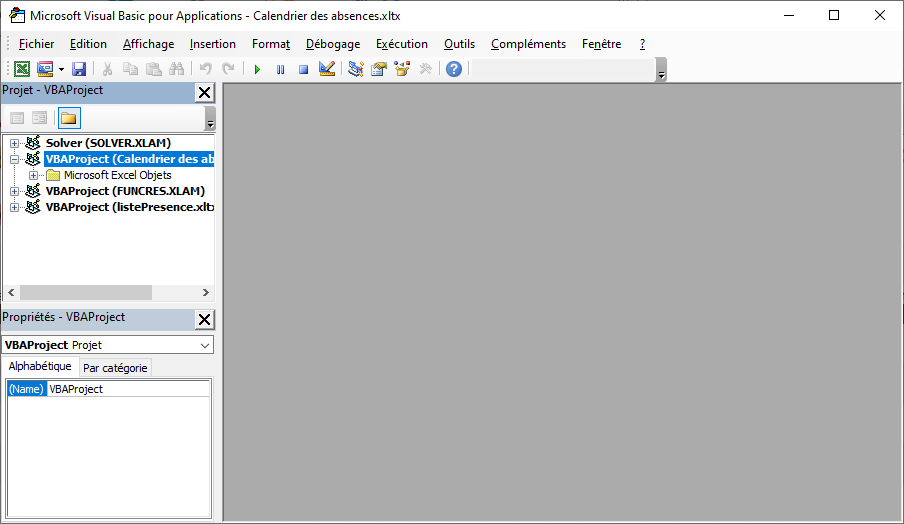Click the Project tree right scroll arrow
904x524 pixels.
[x=206, y=293]
